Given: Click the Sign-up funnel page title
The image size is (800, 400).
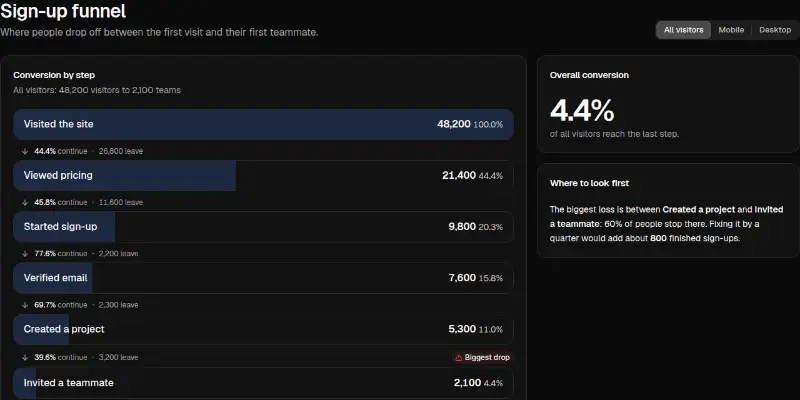Looking at the screenshot, I should [63, 11].
